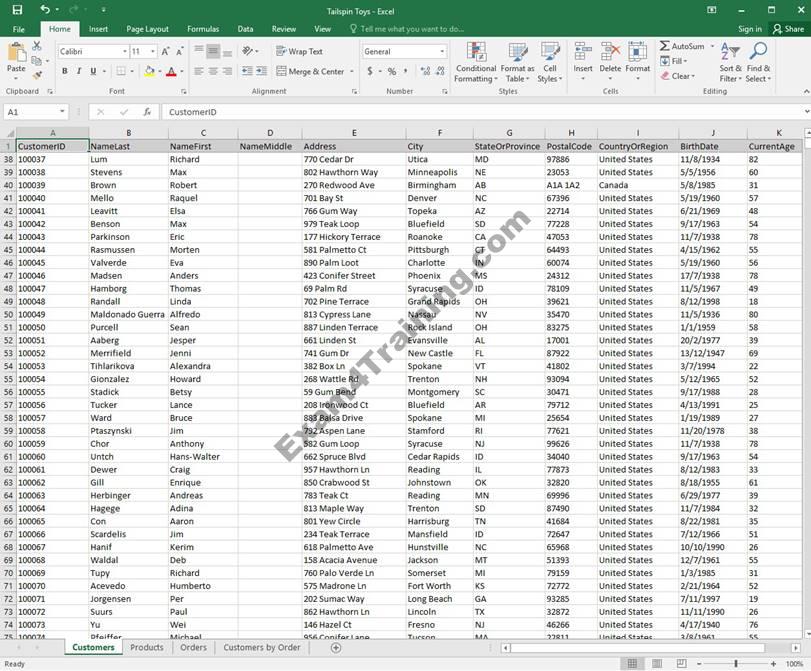Click the Find & Select icon

(758, 61)
